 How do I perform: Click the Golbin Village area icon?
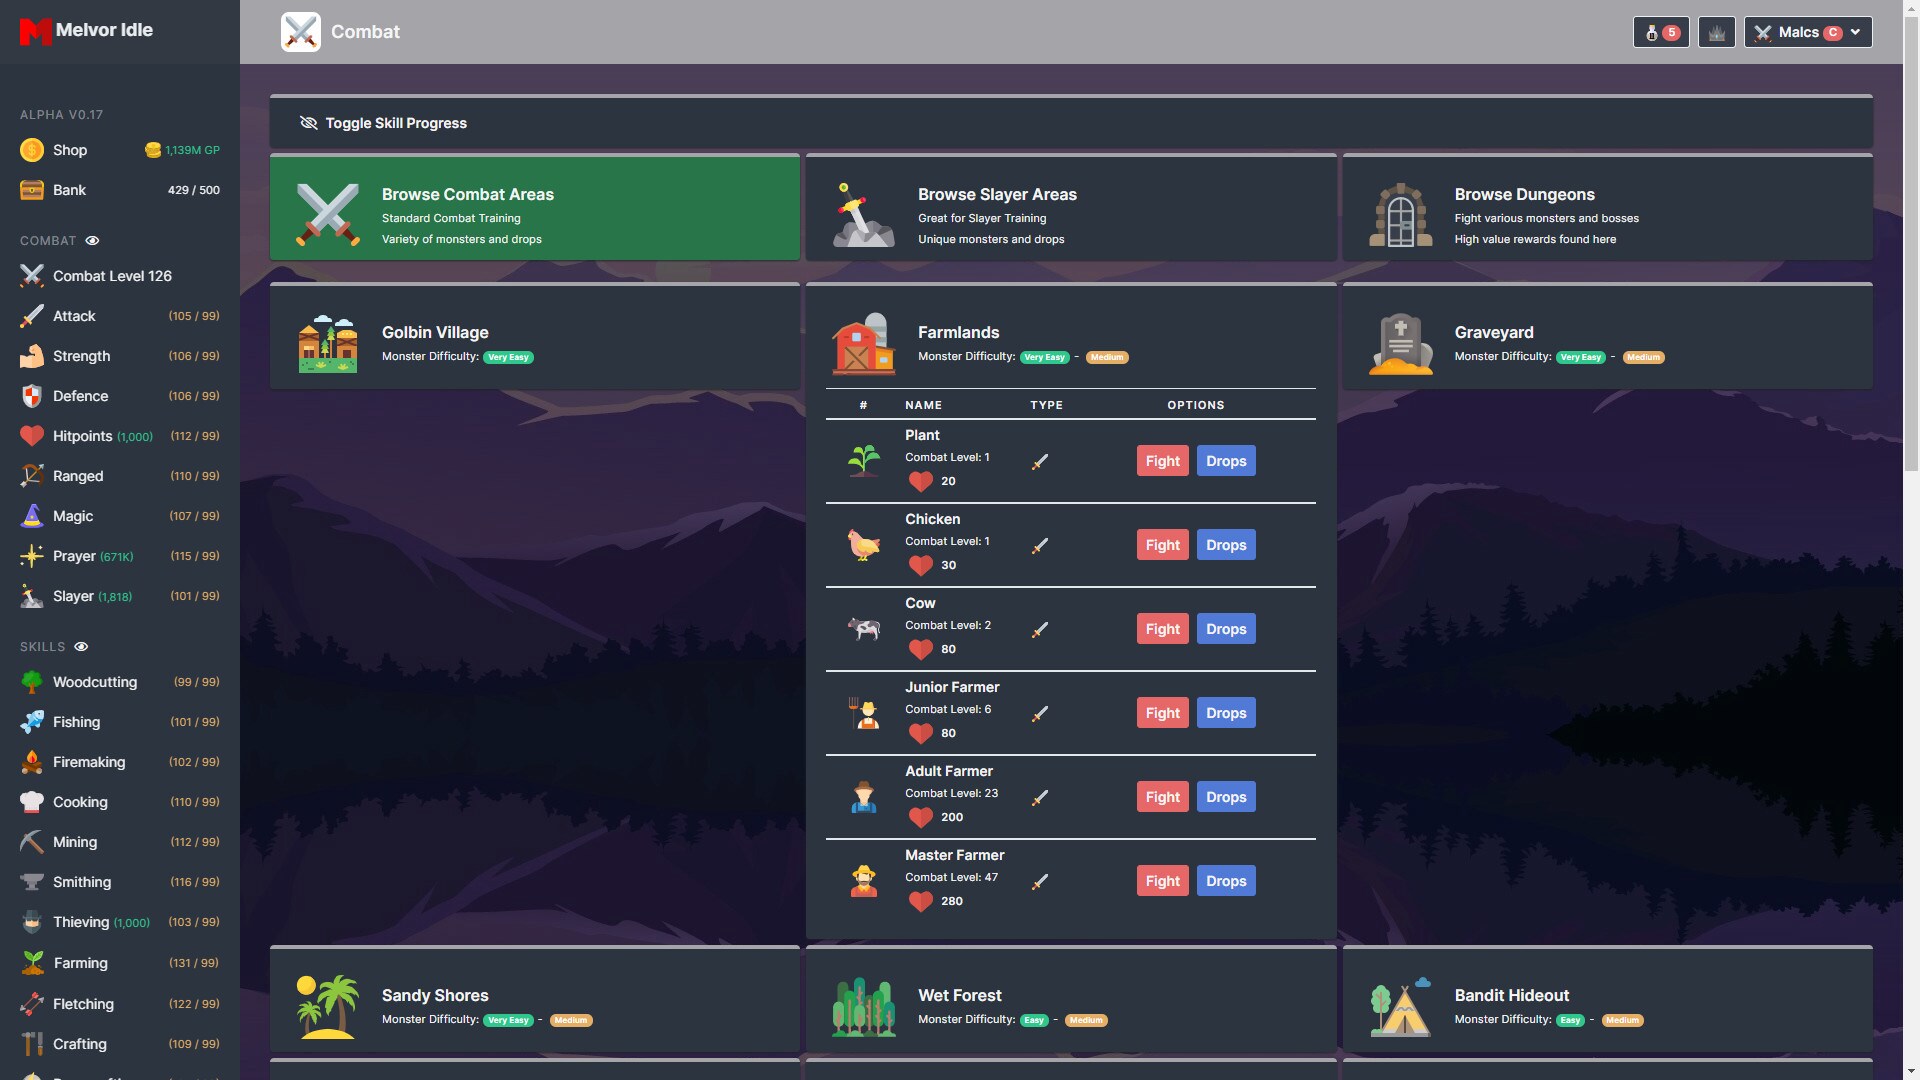pyautogui.click(x=327, y=344)
